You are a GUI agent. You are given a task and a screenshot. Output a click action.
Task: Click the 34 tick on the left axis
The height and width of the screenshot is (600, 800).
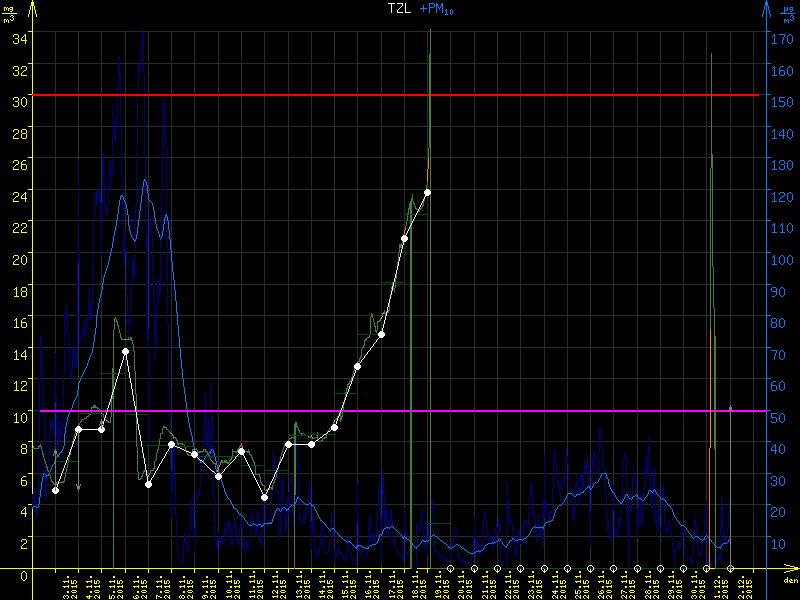pos(19,36)
